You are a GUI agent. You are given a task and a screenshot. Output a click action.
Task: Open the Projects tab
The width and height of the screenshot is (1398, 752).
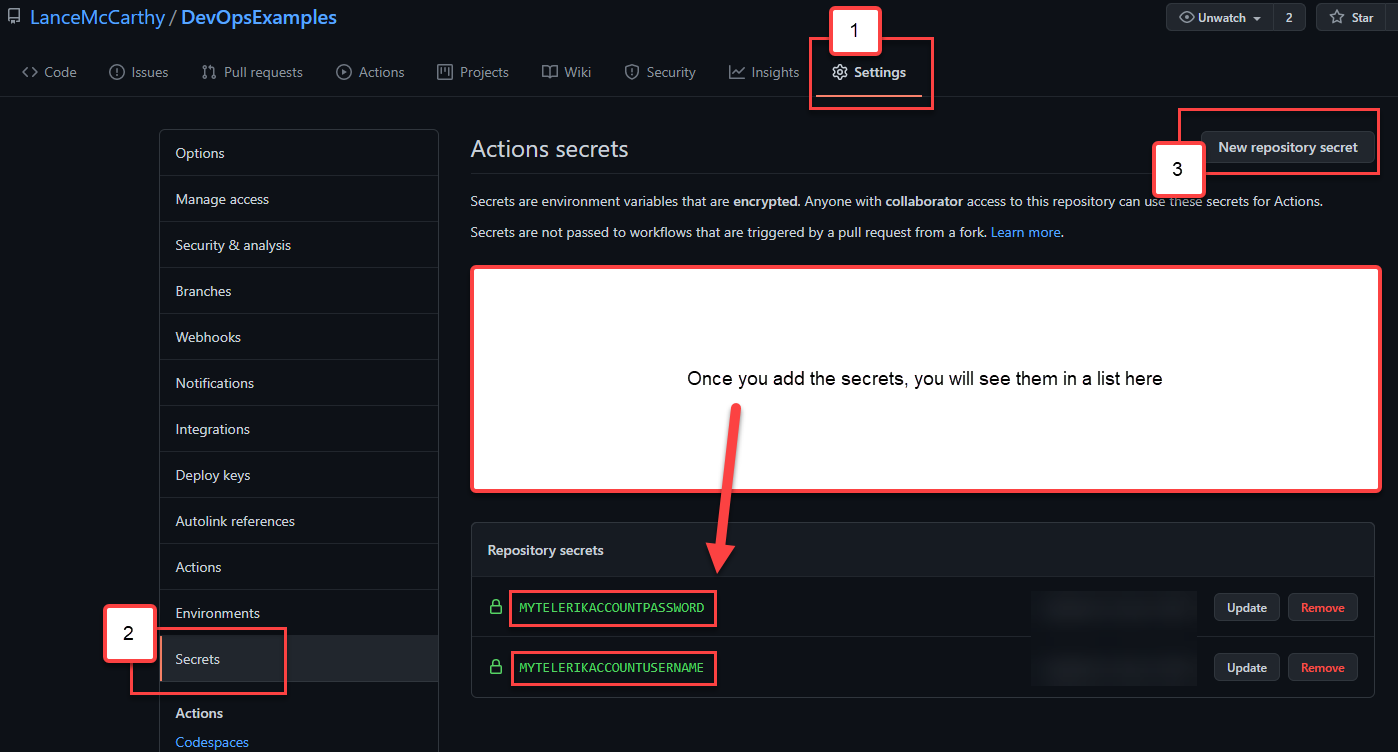point(473,72)
